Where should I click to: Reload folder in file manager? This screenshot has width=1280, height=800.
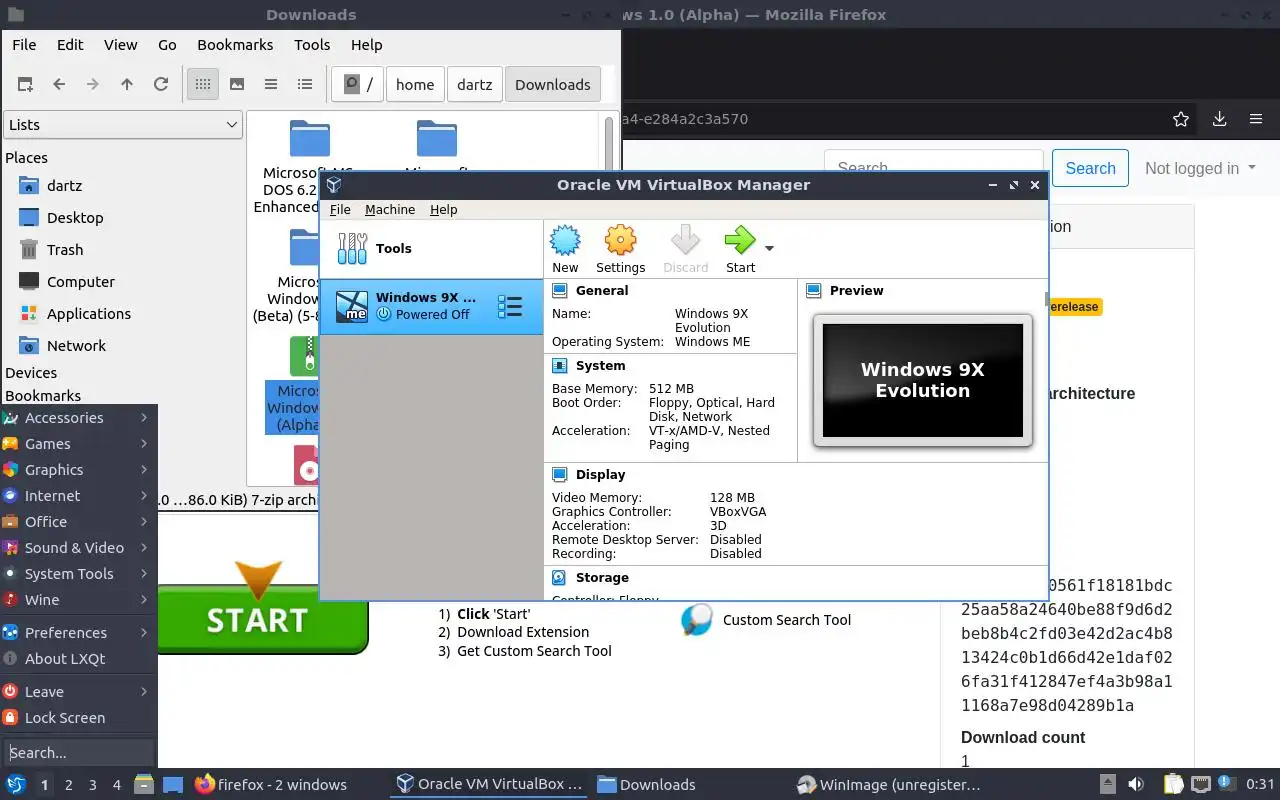(x=161, y=85)
